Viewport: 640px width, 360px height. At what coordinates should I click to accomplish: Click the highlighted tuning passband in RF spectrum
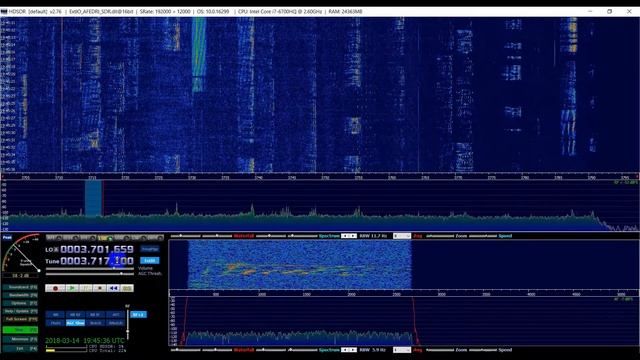tap(93, 198)
